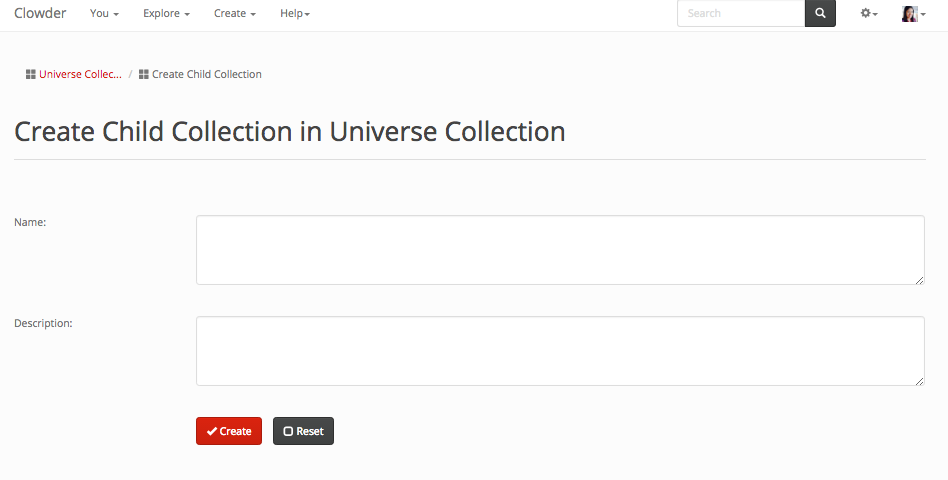
Task: Focus the Search text box
Action: click(741, 14)
